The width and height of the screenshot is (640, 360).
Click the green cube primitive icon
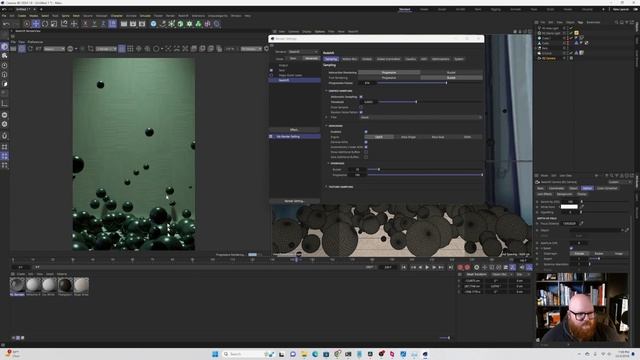pyautogui.click(x=180, y=24)
